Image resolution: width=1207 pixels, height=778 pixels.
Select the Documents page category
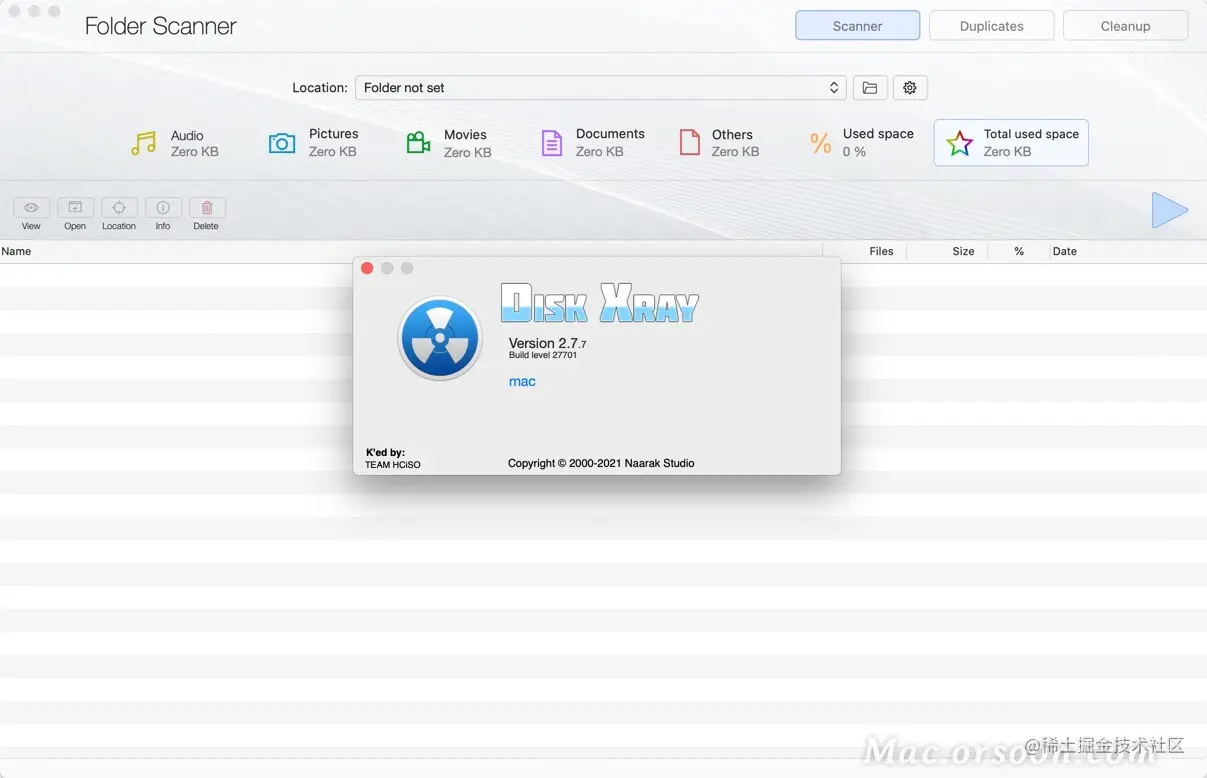[552, 143]
